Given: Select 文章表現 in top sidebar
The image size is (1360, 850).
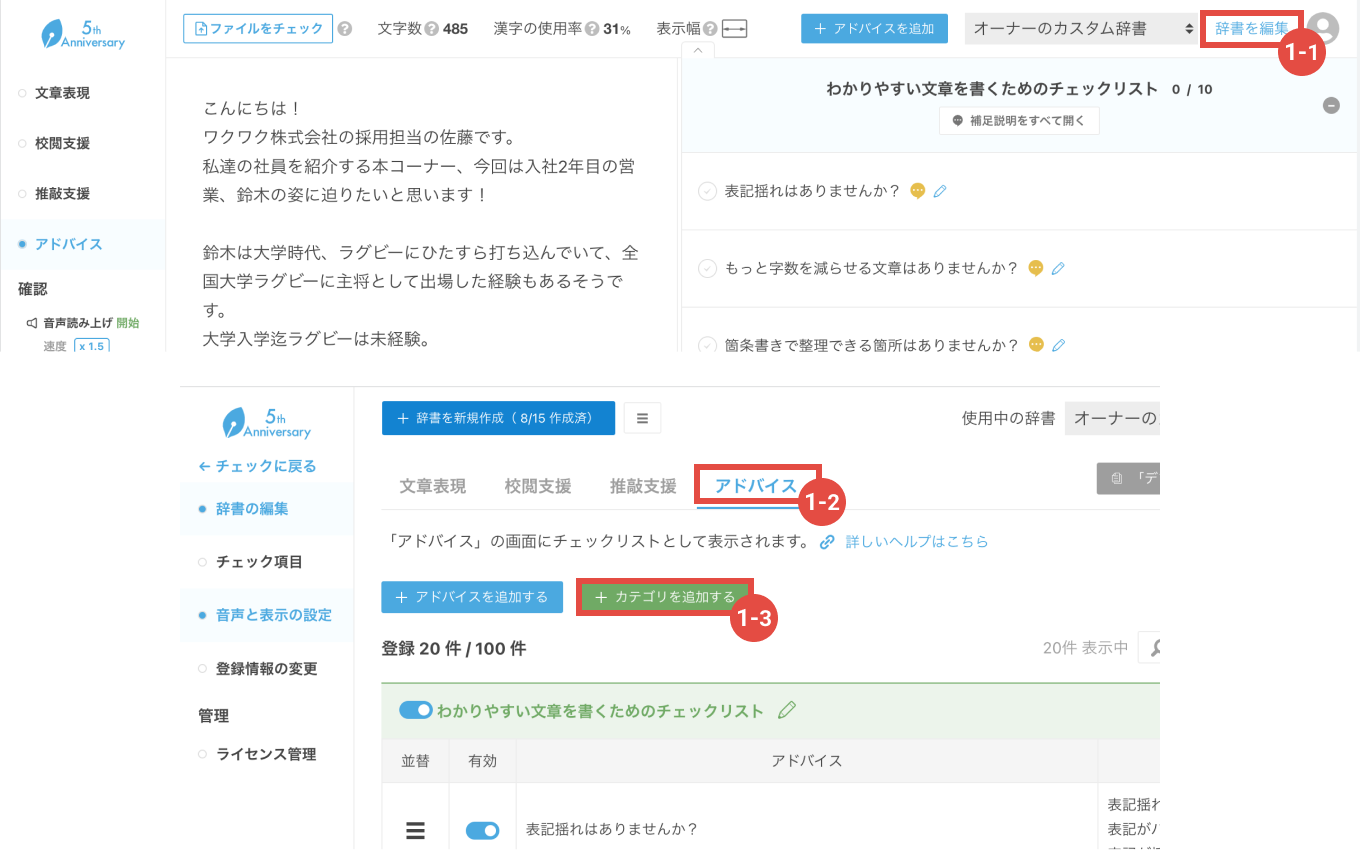Looking at the screenshot, I should 62,93.
